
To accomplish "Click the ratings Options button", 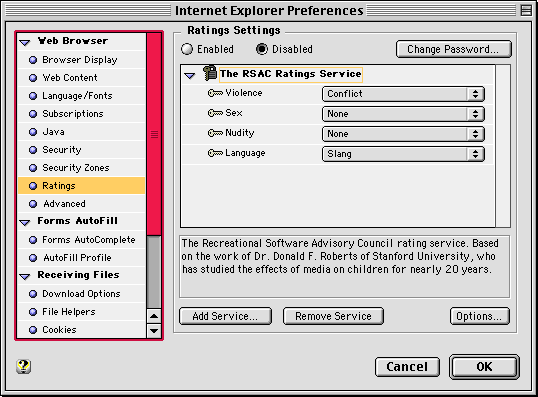I will tap(480, 316).
